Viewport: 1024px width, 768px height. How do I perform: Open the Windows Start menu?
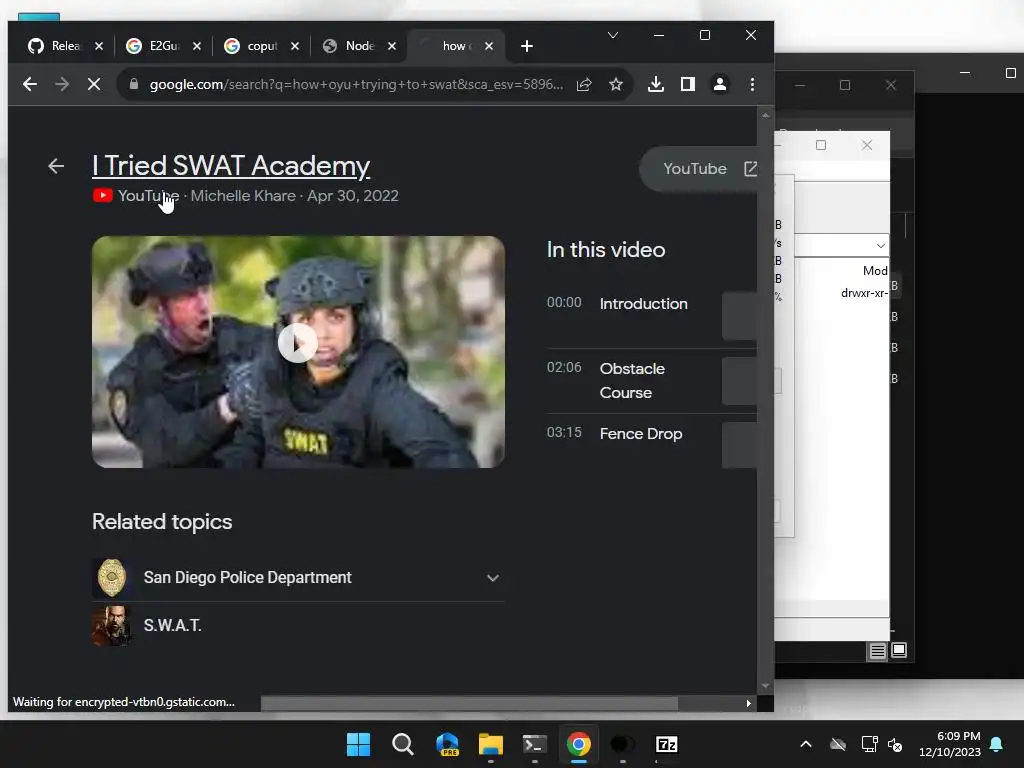click(358, 744)
